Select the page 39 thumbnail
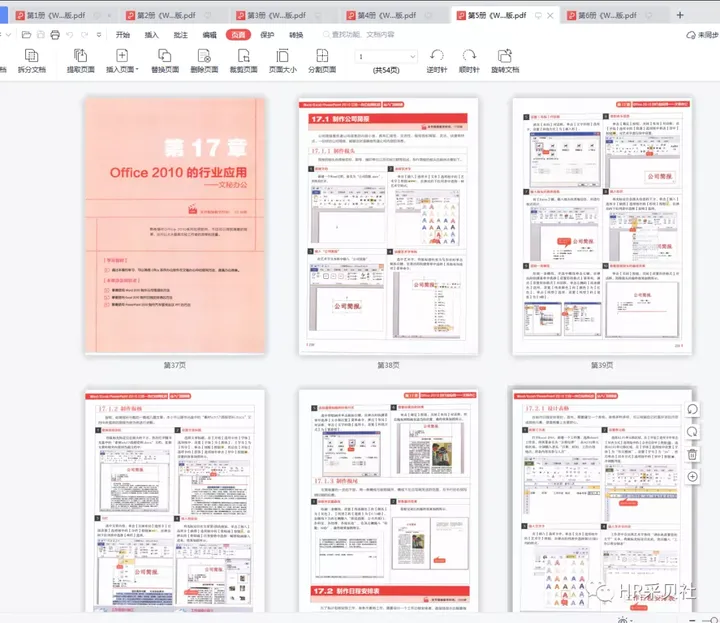 pyautogui.click(x=602, y=226)
